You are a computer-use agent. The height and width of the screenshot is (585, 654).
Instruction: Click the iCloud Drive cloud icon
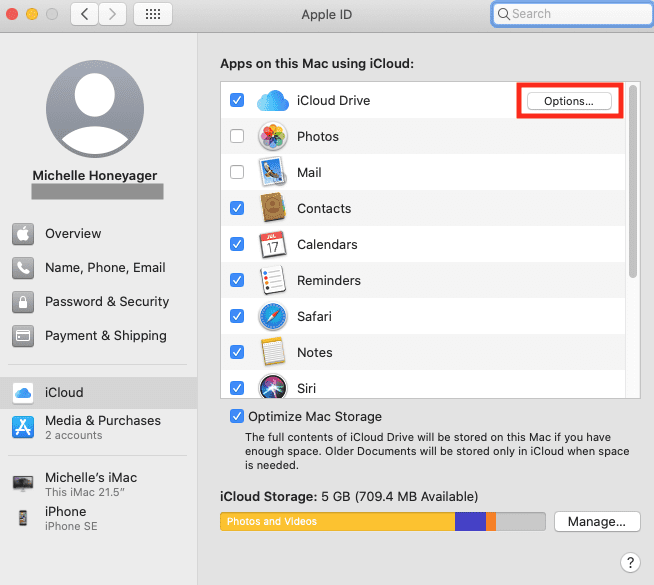tap(273, 100)
